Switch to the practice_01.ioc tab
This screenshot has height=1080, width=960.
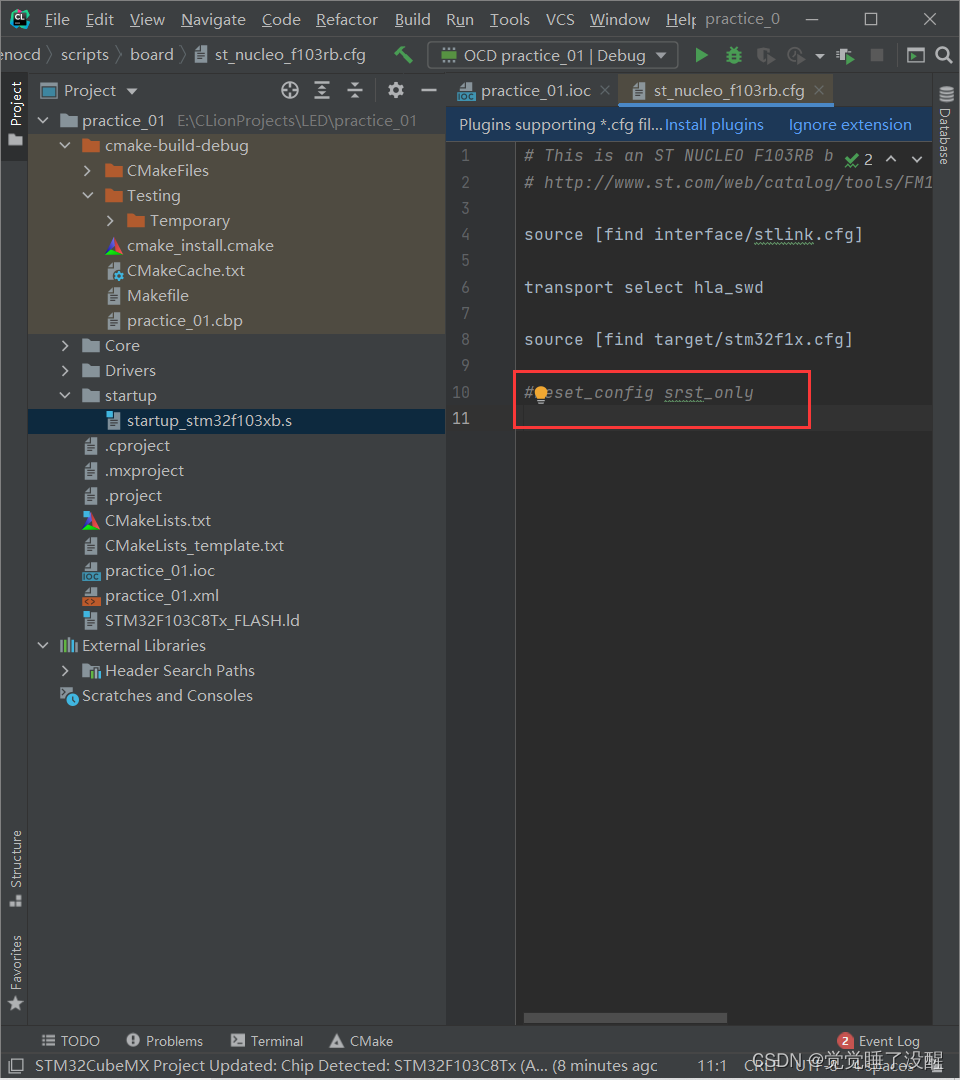pyautogui.click(x=535, y=91)
